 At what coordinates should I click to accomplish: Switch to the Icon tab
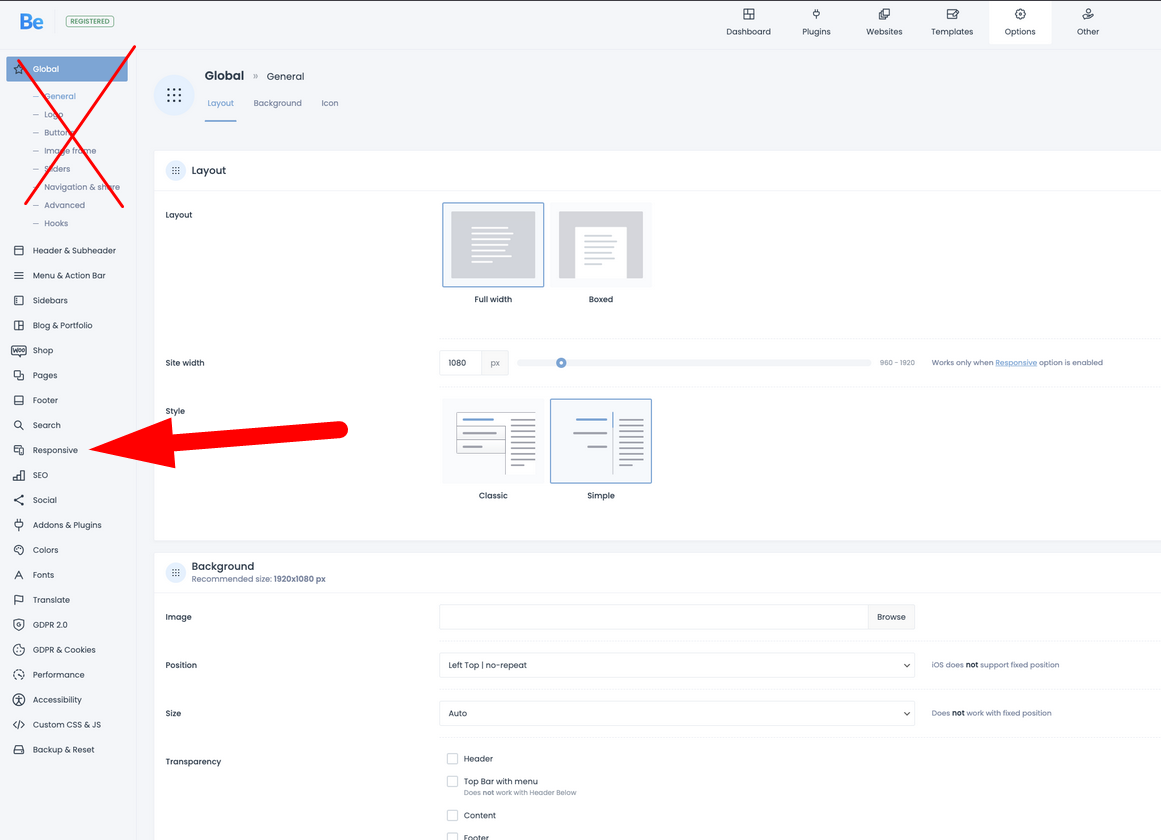330,103
